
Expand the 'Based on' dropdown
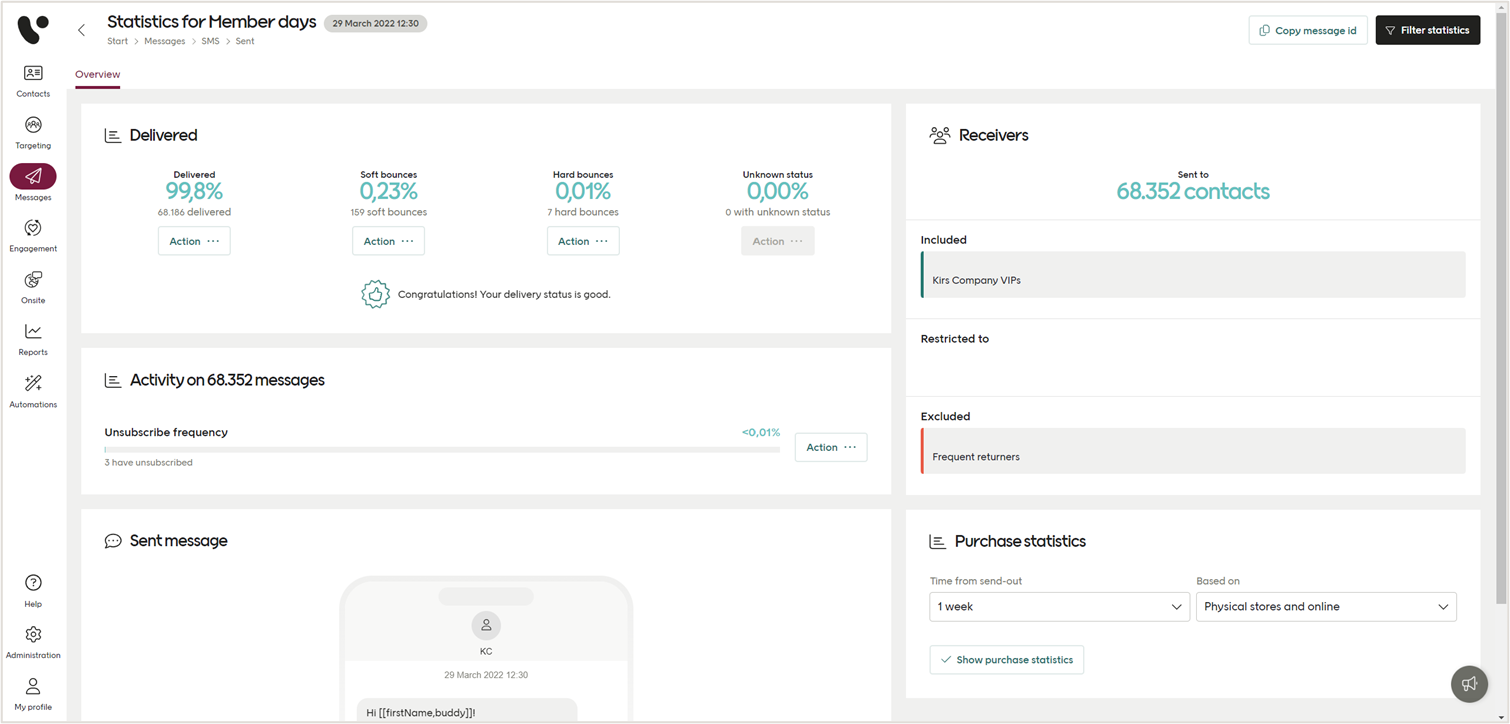point(1325,607)
